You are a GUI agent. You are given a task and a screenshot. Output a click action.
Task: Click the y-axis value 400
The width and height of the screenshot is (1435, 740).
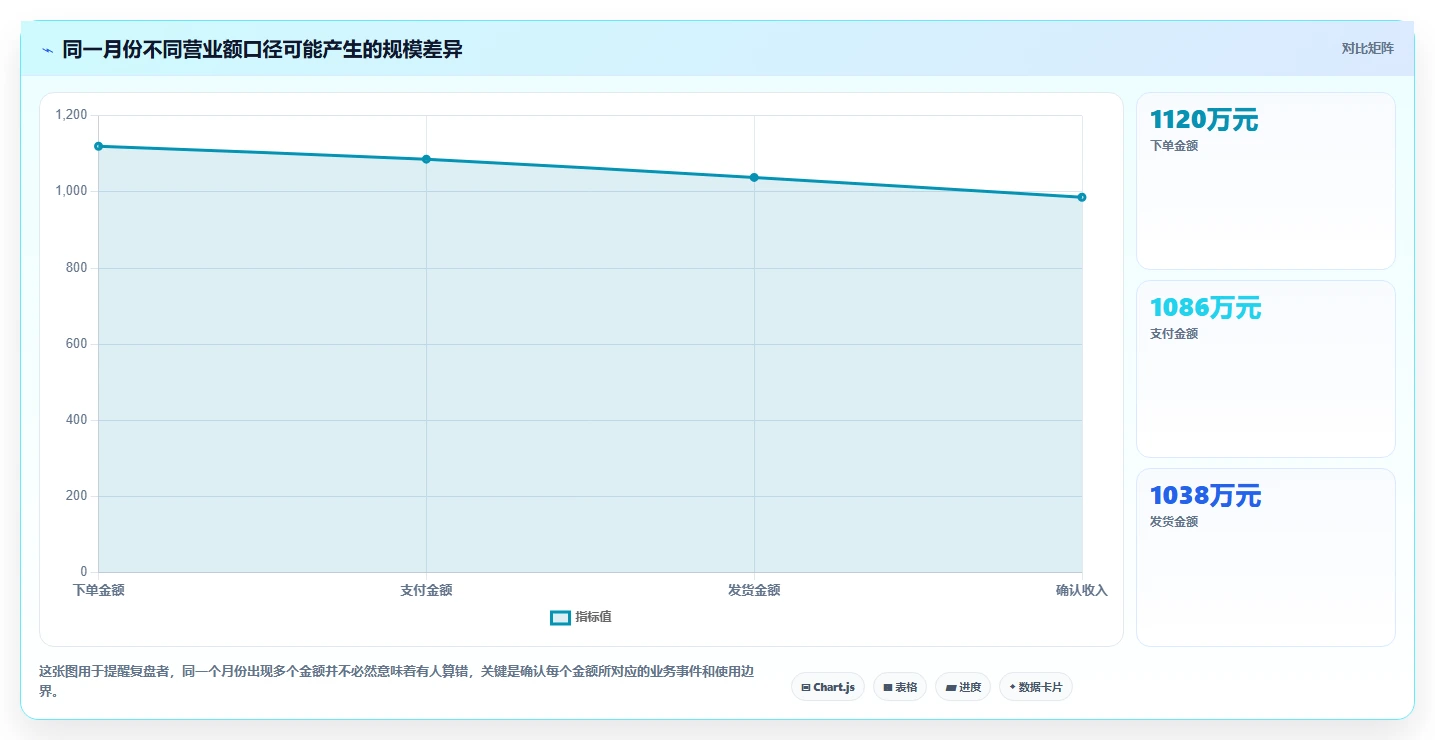tap(77, 420)
